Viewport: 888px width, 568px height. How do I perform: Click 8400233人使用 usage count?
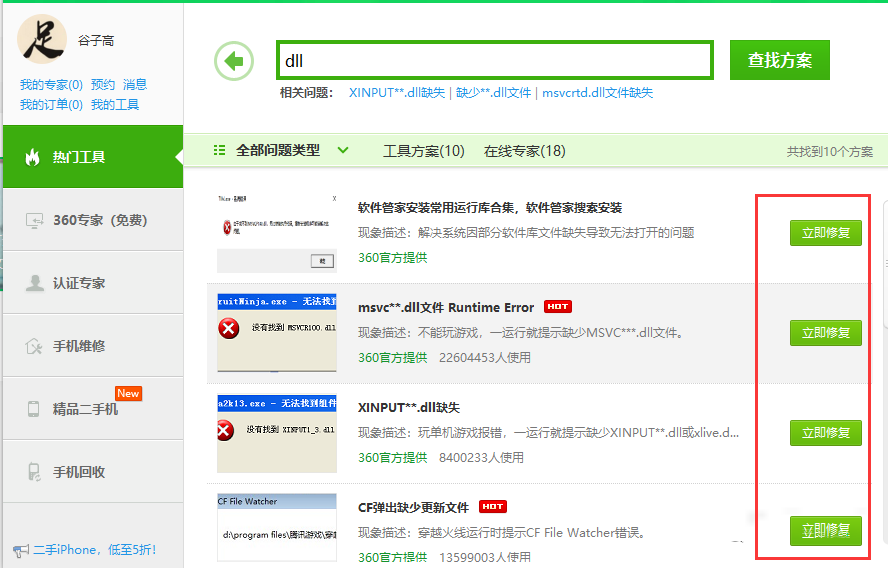(481, 458)
